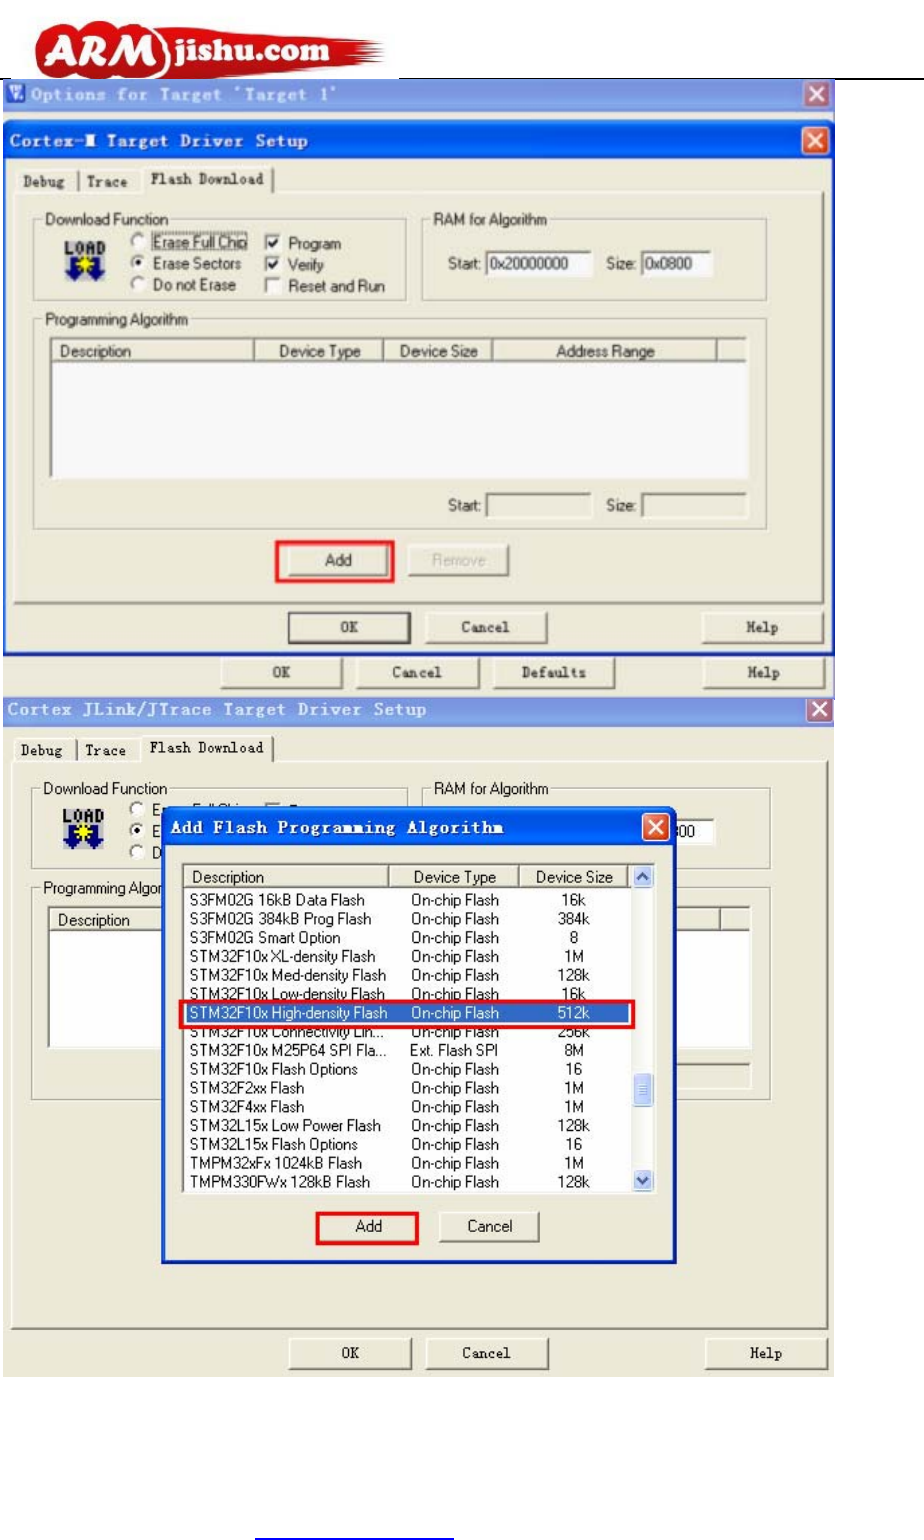The height and width of the screenshot is (1540, 924).
Task: Switch to Debug tab in Cortex-M Target Driver Setup
Action: pyautogui.click(x=44, y=181)
